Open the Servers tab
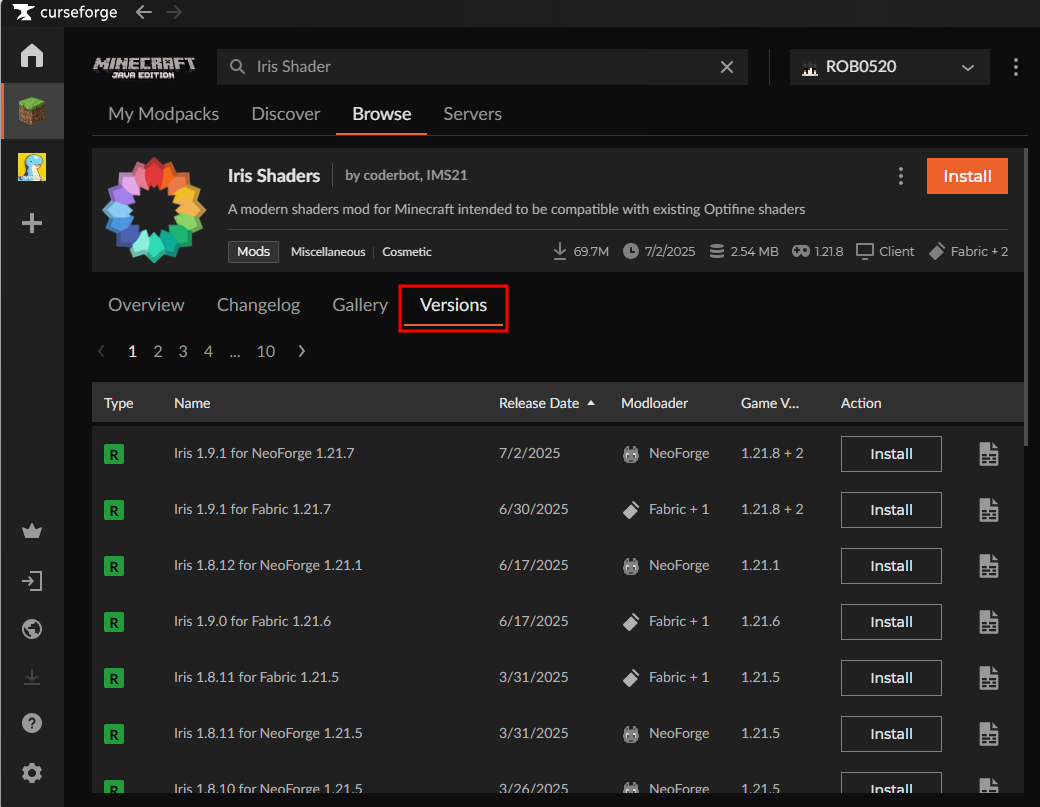 pos(472,114)
